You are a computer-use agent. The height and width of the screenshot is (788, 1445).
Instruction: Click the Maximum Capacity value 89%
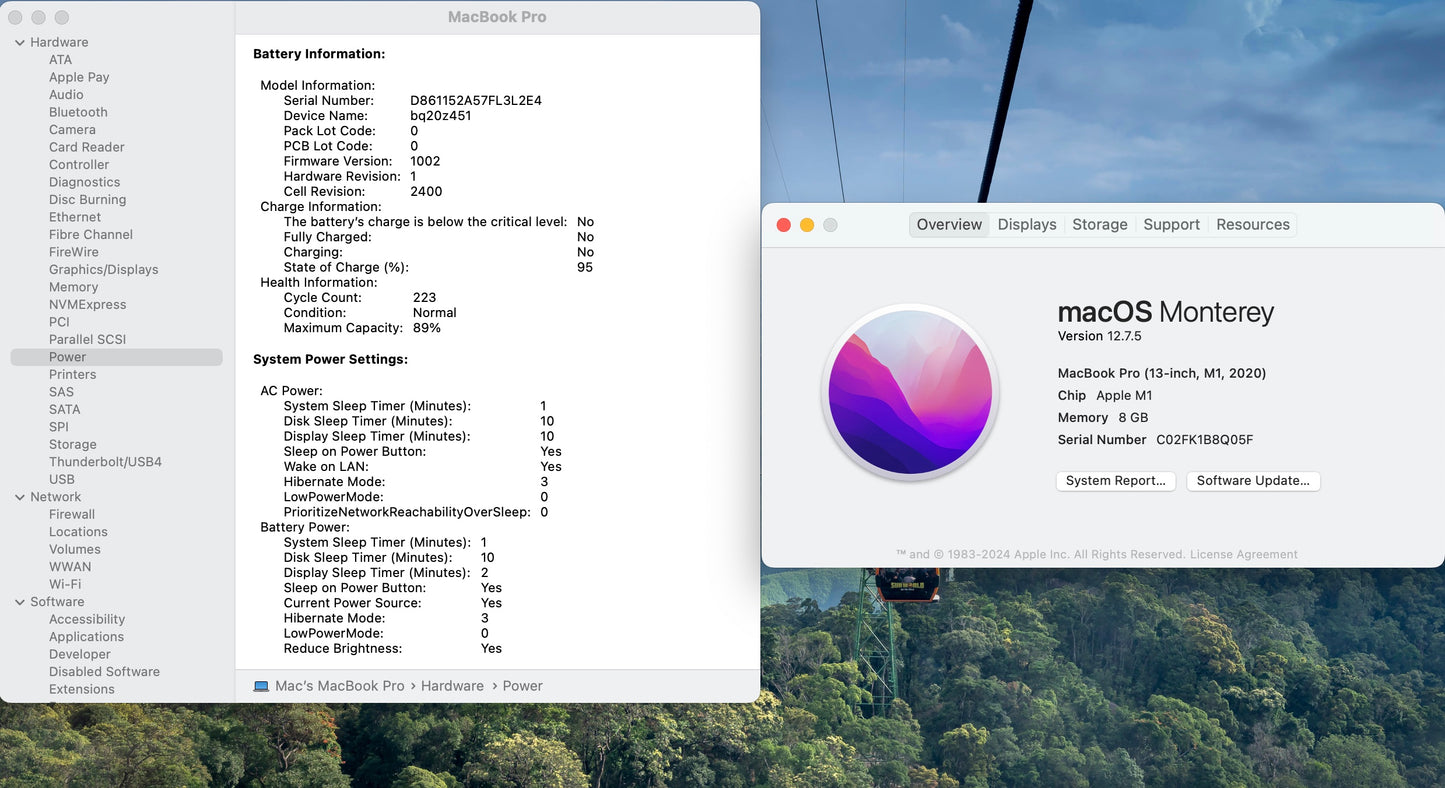427,328
